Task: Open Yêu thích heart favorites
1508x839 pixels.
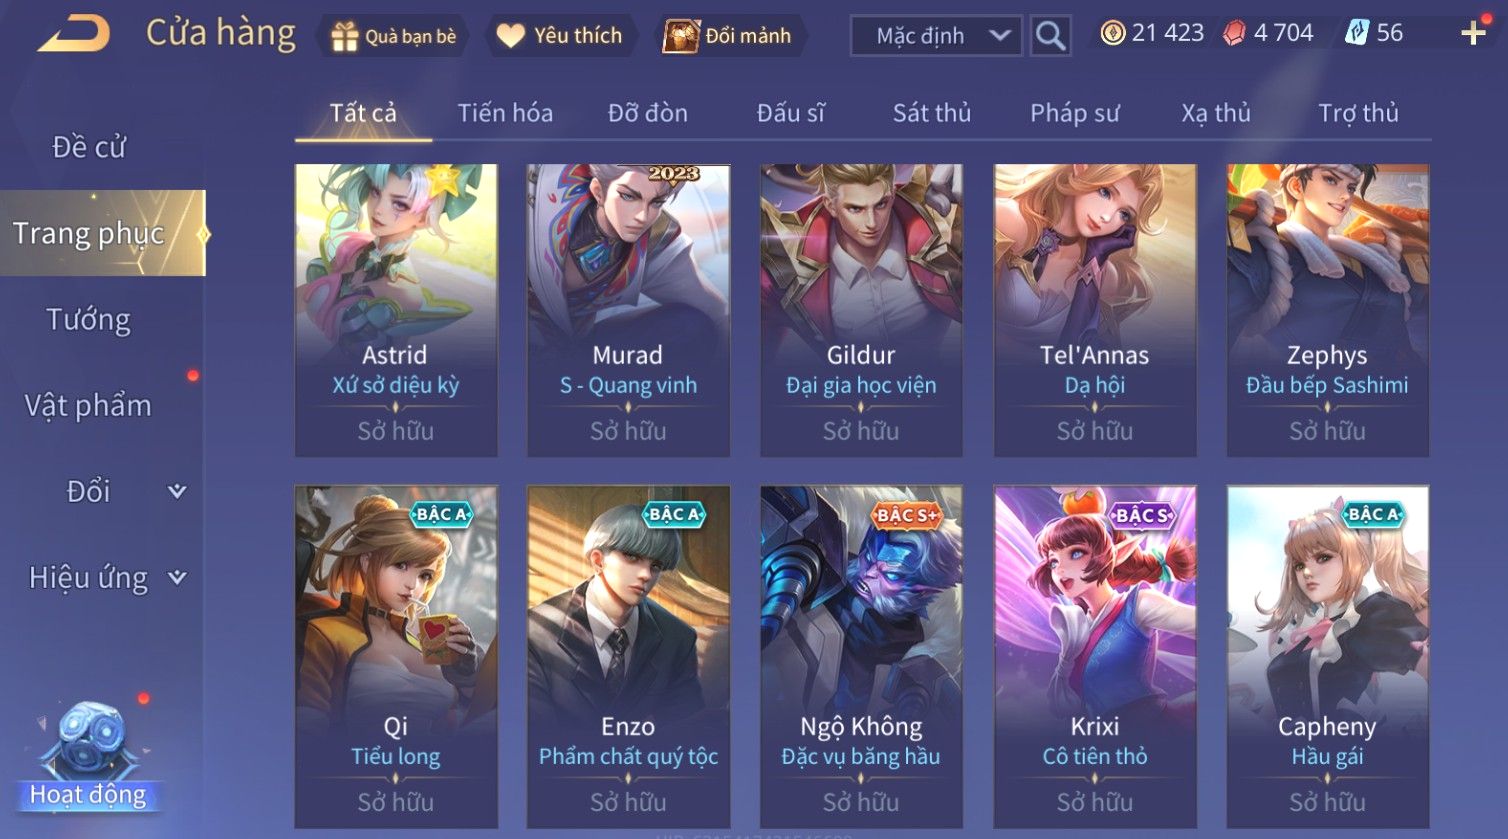Action: 510,36
